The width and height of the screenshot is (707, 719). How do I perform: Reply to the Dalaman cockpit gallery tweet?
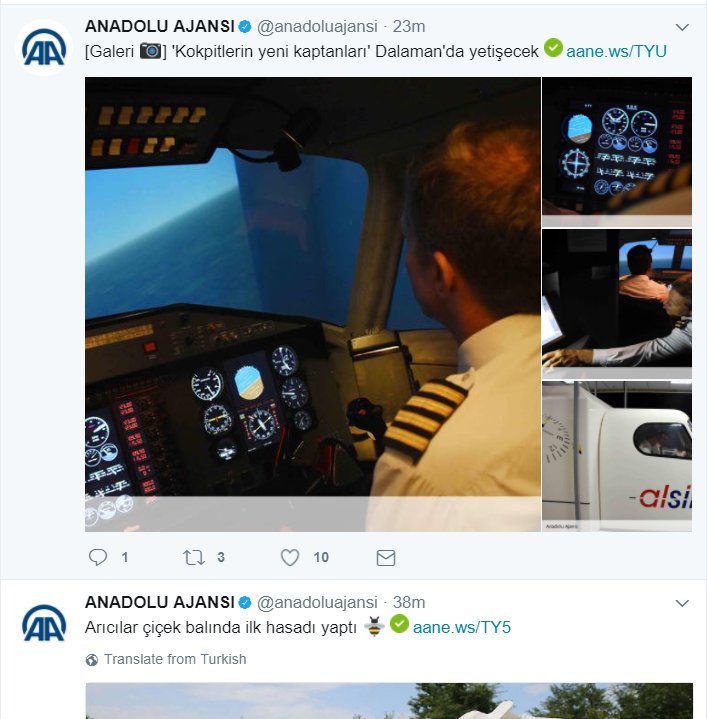98,557
